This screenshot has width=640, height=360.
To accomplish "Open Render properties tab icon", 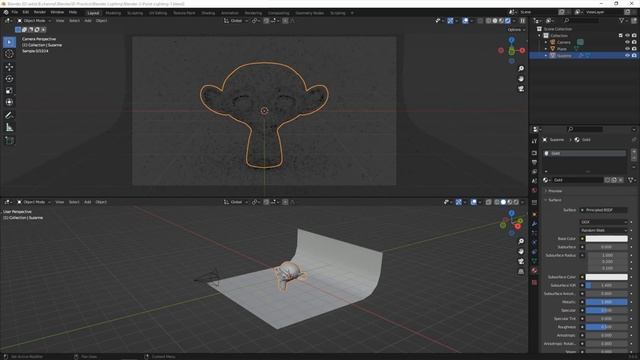I will pos(534,153).
